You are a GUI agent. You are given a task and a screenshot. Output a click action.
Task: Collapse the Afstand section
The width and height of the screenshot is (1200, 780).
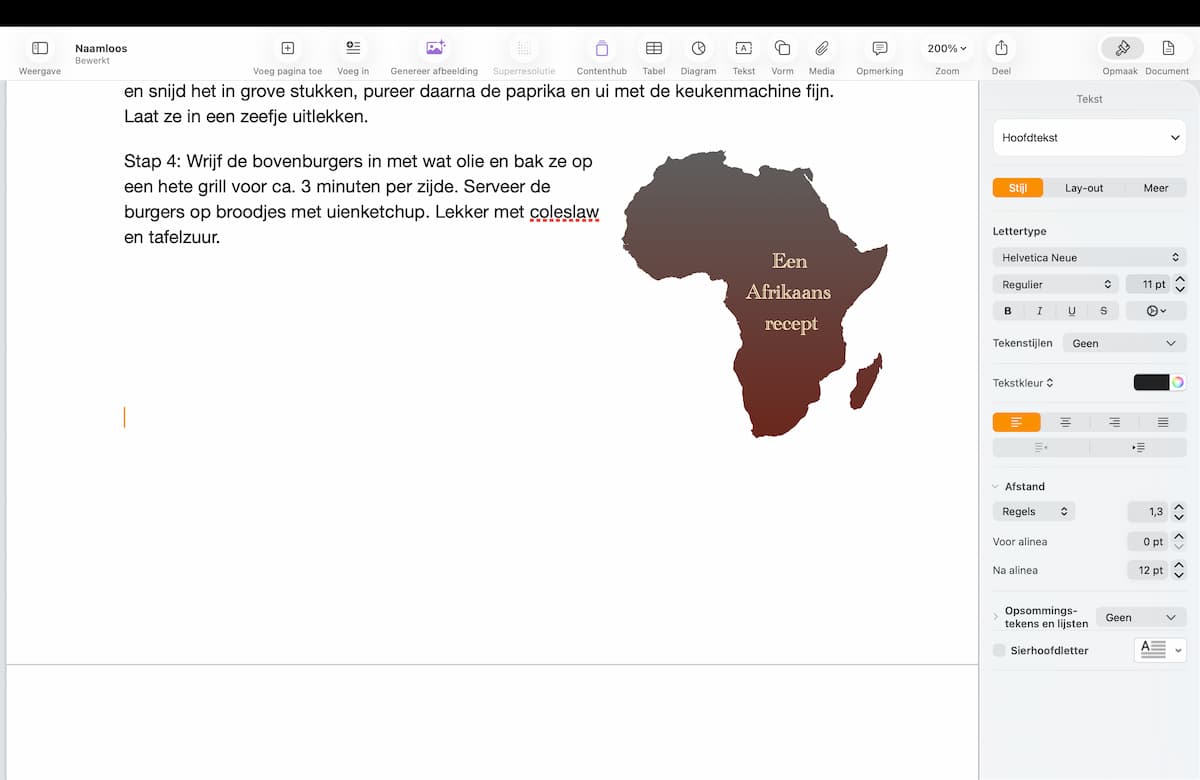coord(995,487)
